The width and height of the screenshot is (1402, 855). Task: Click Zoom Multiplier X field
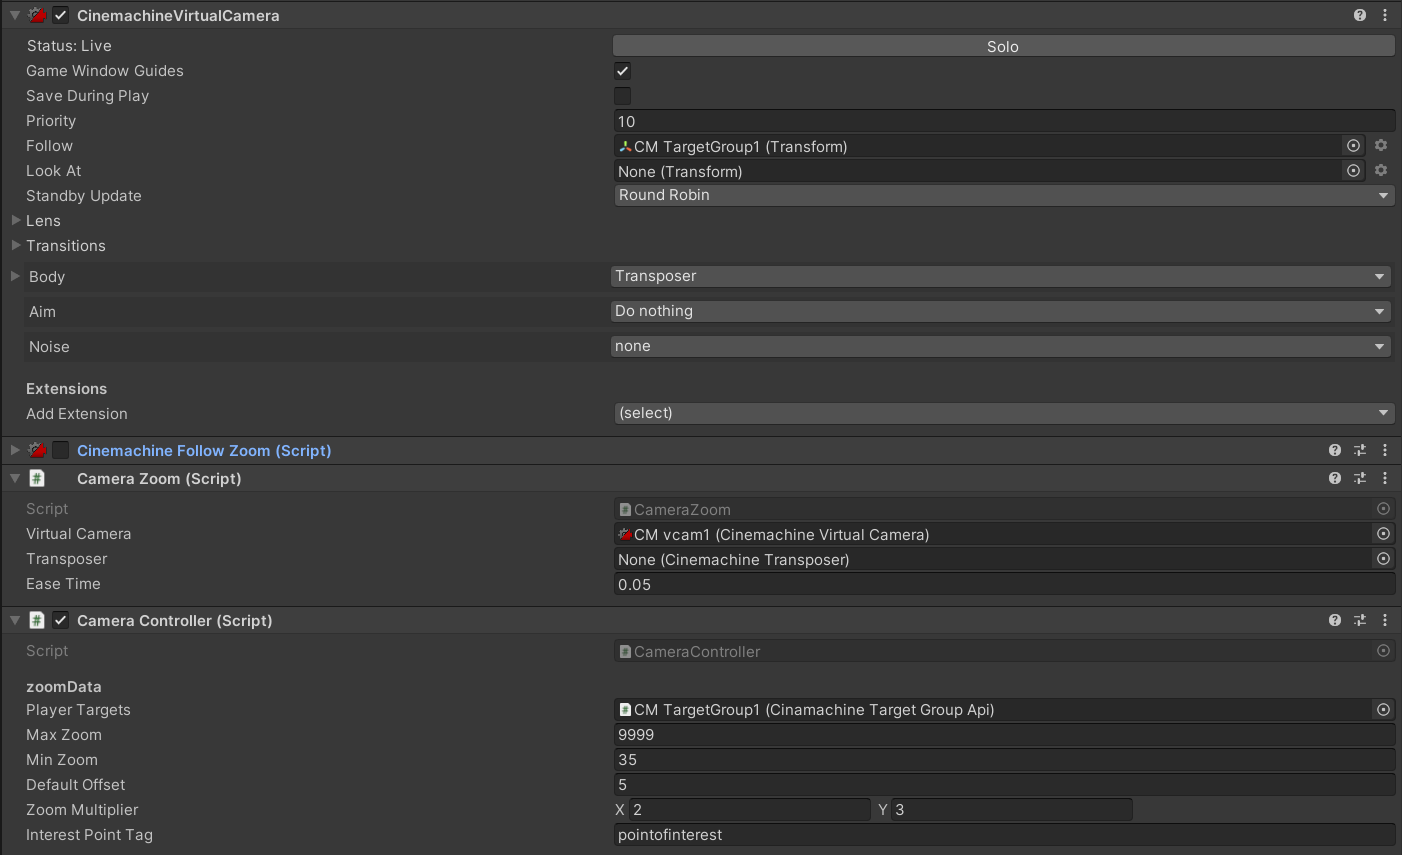750,810
